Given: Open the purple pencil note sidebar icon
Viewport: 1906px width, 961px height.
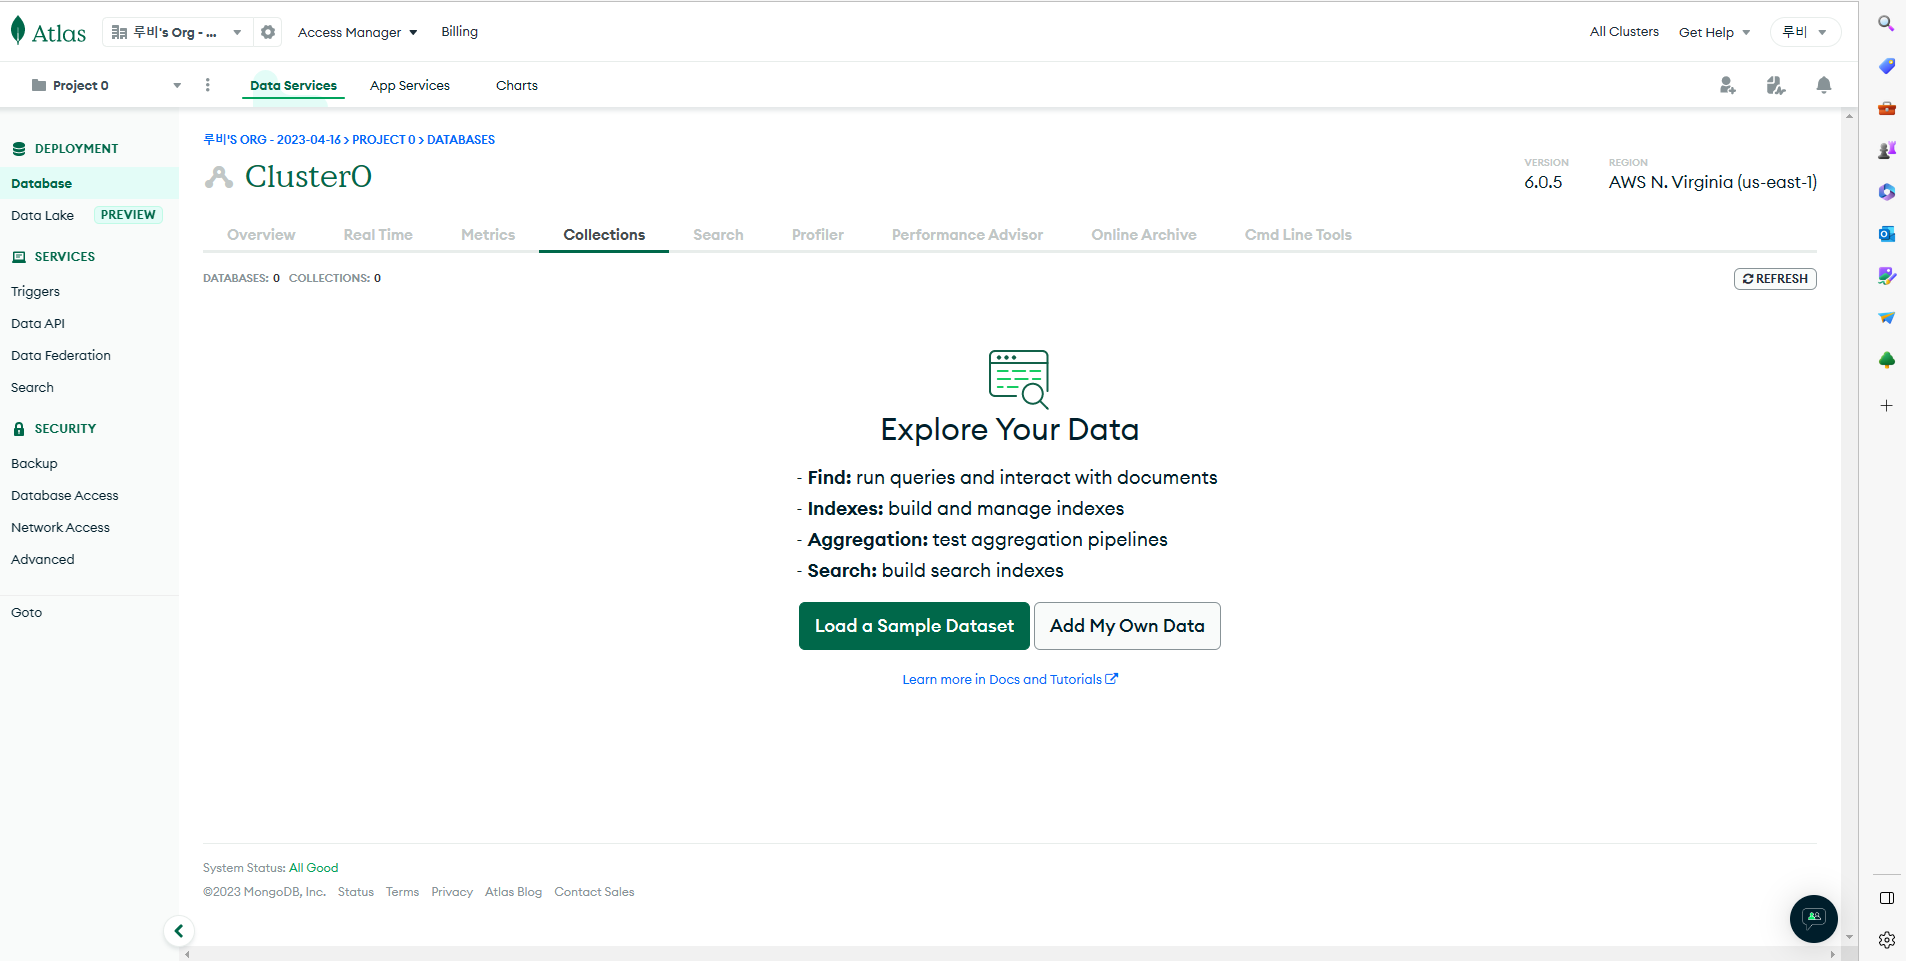Looking at the screenshot, I should click(x=1886, y=276).
